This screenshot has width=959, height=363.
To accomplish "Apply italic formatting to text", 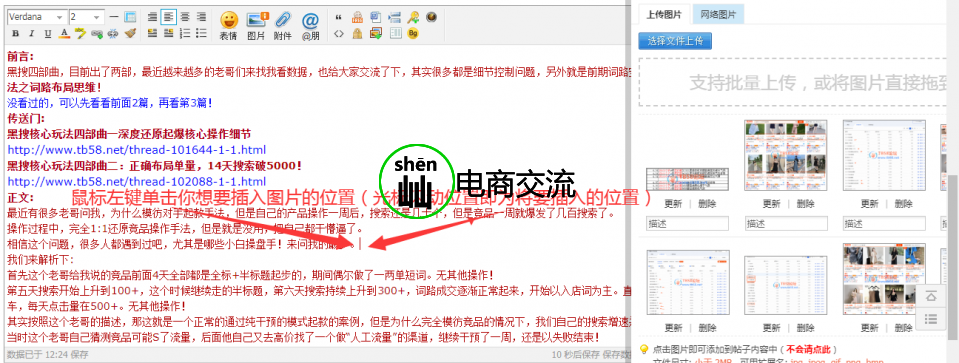I will [32, 33].
